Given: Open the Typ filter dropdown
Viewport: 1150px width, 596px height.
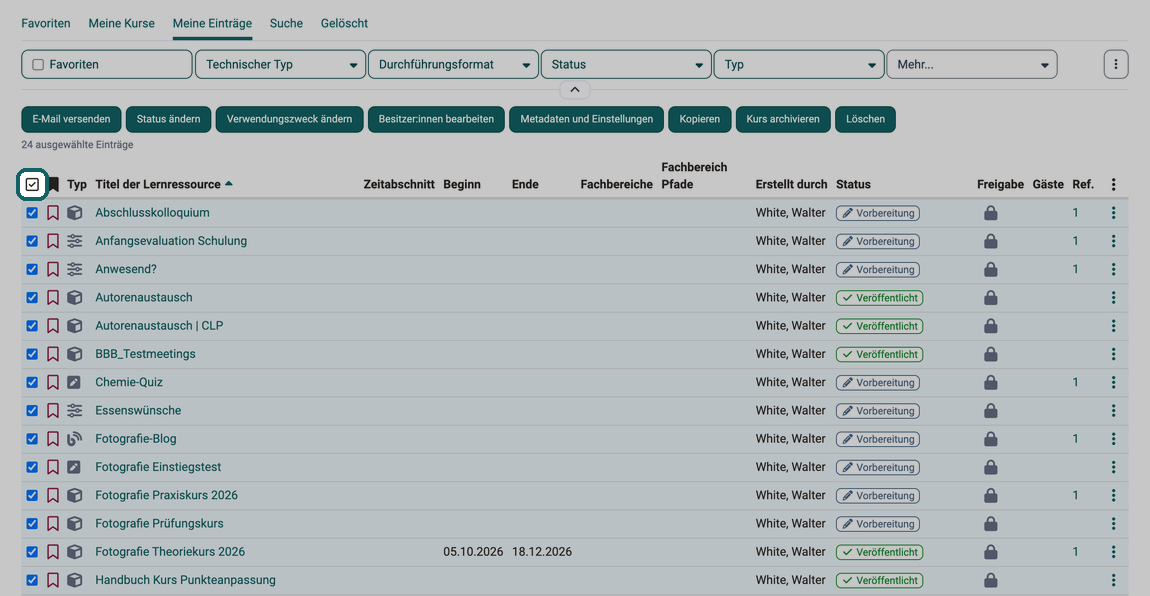Looking at the screenshot, I should 799,65.
